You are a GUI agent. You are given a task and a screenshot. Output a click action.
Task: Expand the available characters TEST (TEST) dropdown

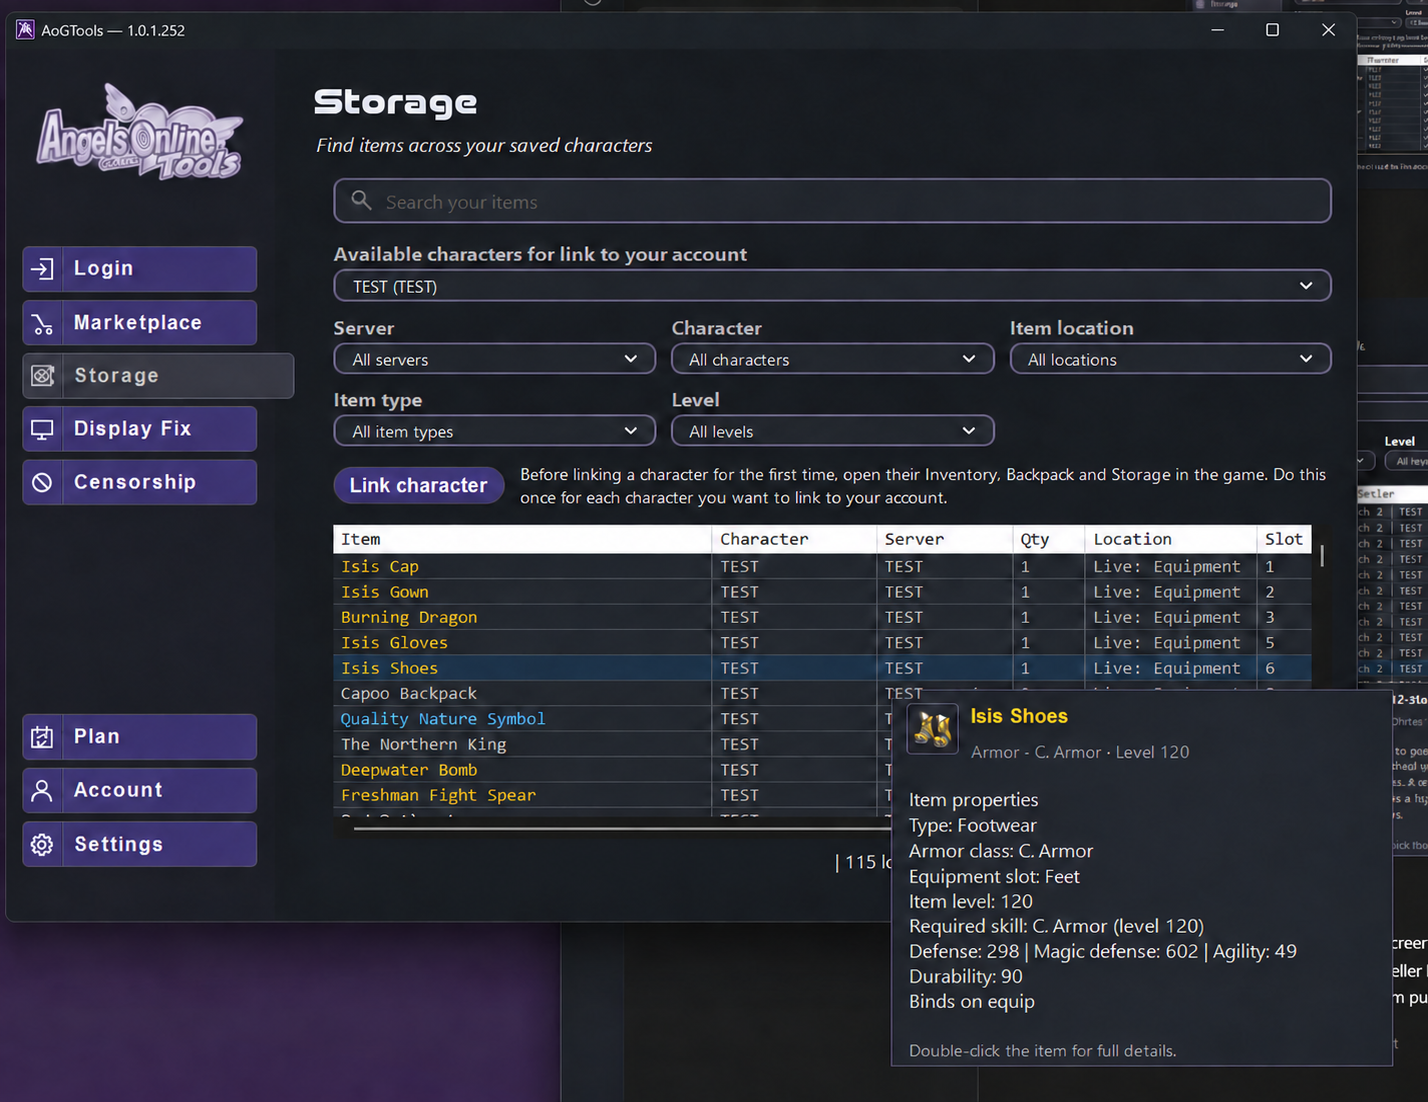click(x=832, y=286)
